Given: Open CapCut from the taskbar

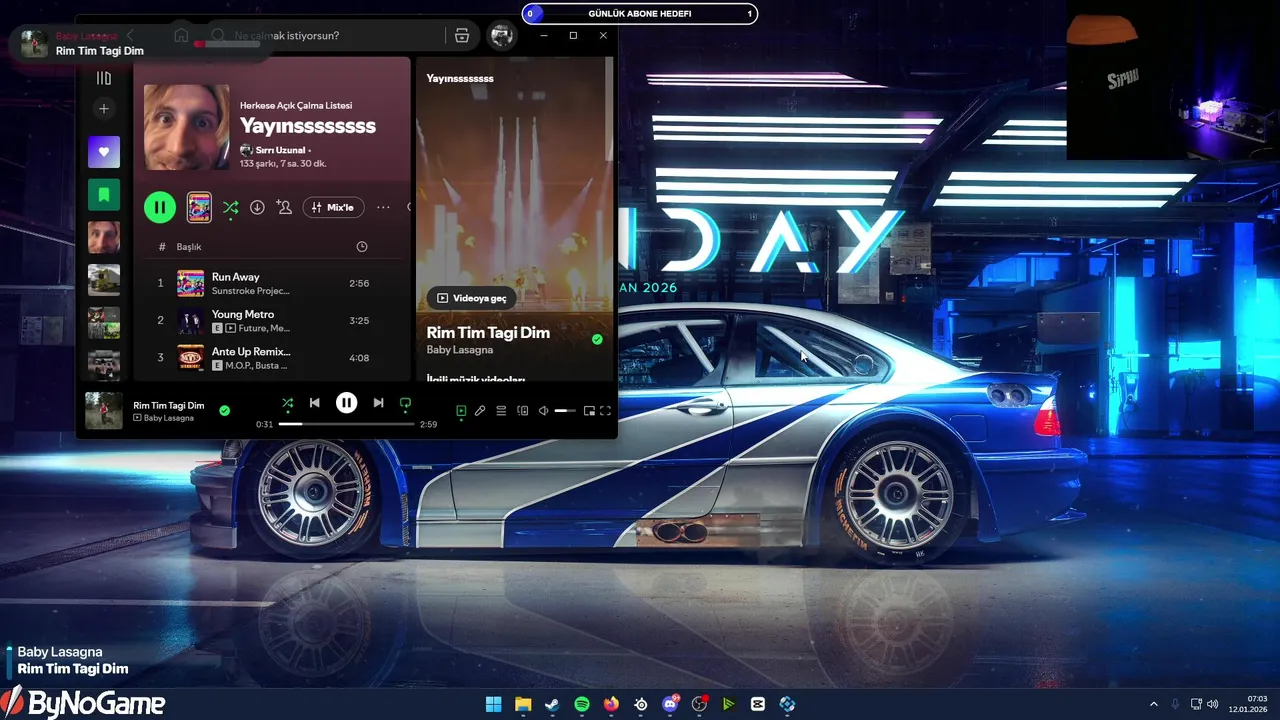Looking at the screenshot, I should point(758,704).
